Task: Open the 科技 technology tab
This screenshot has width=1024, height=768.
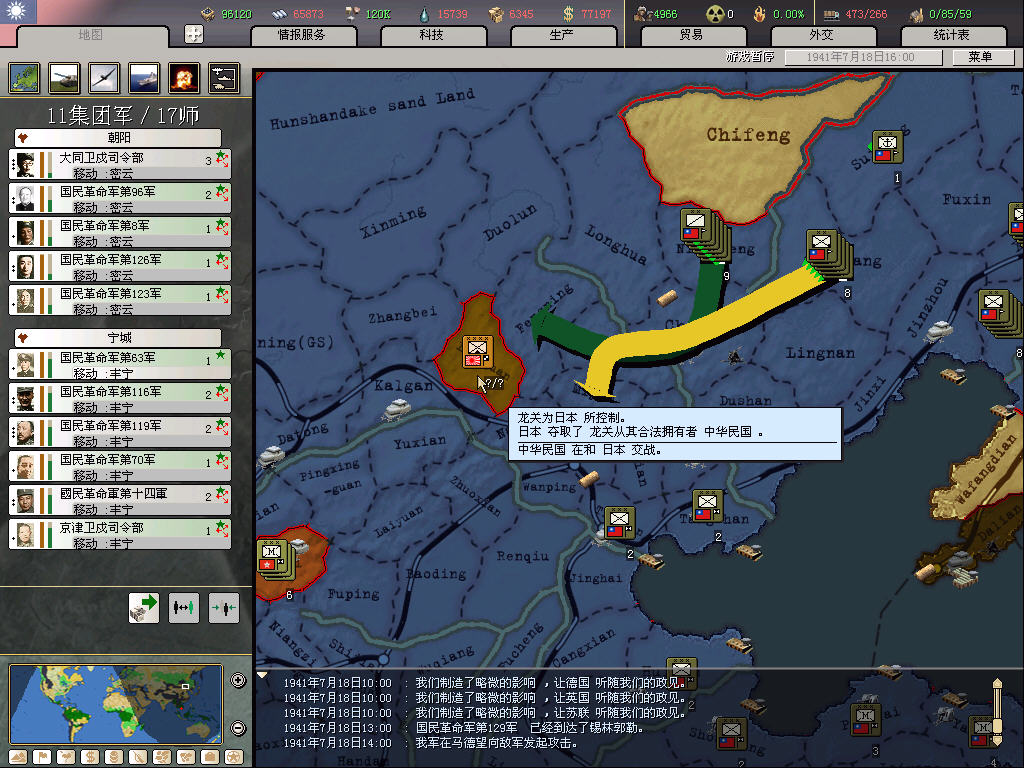Action: (x=432, y=35)
